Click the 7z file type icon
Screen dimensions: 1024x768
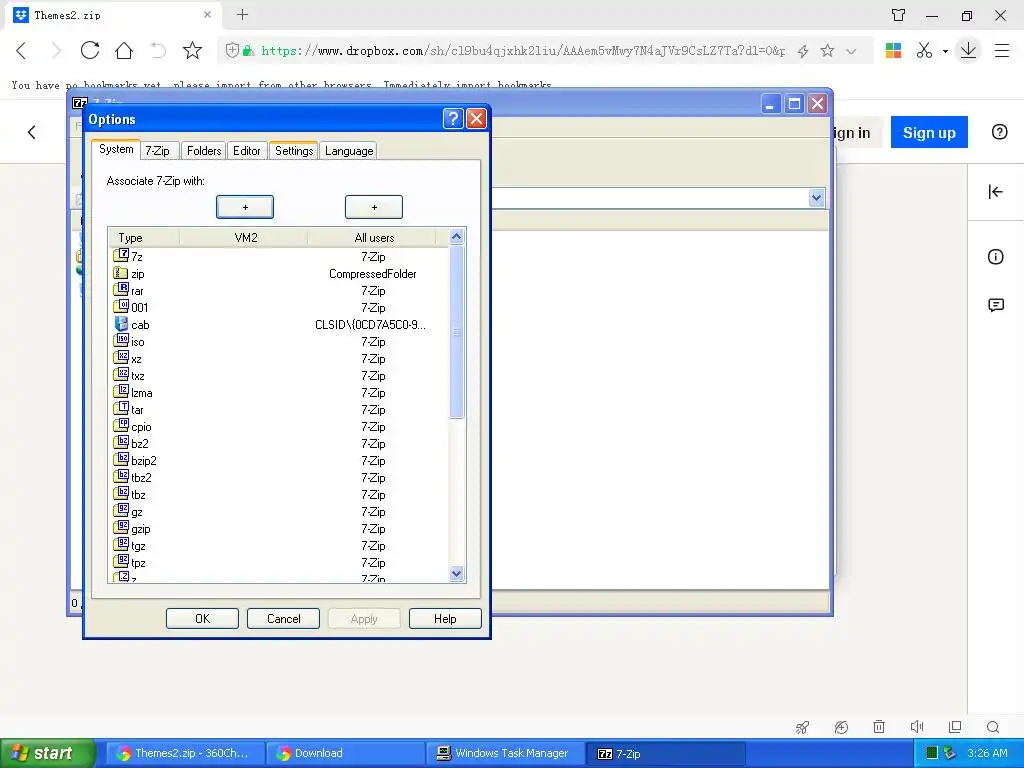121,255
